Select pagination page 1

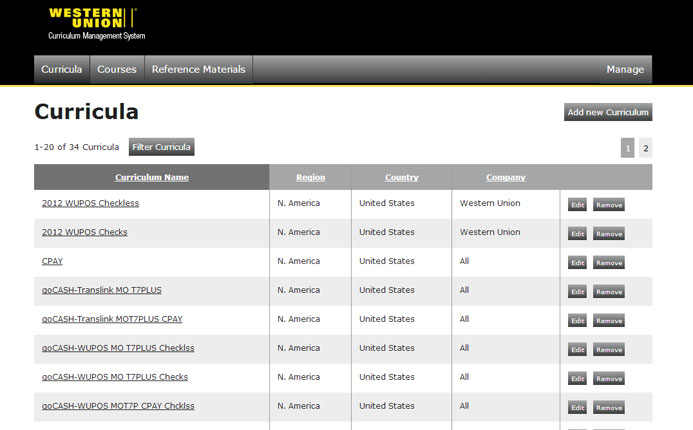coord(628,148)
